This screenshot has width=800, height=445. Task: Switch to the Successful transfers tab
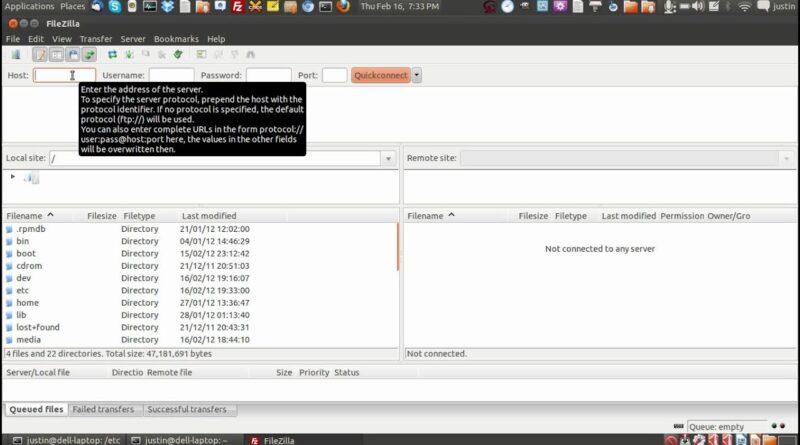(187, 409)
